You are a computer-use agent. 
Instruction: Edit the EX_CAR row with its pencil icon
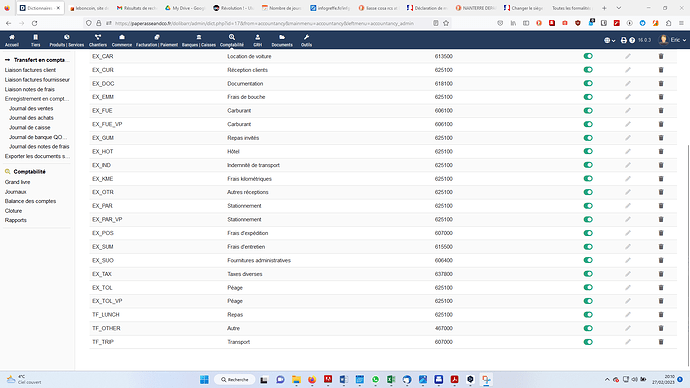click(x=628, y=56)
